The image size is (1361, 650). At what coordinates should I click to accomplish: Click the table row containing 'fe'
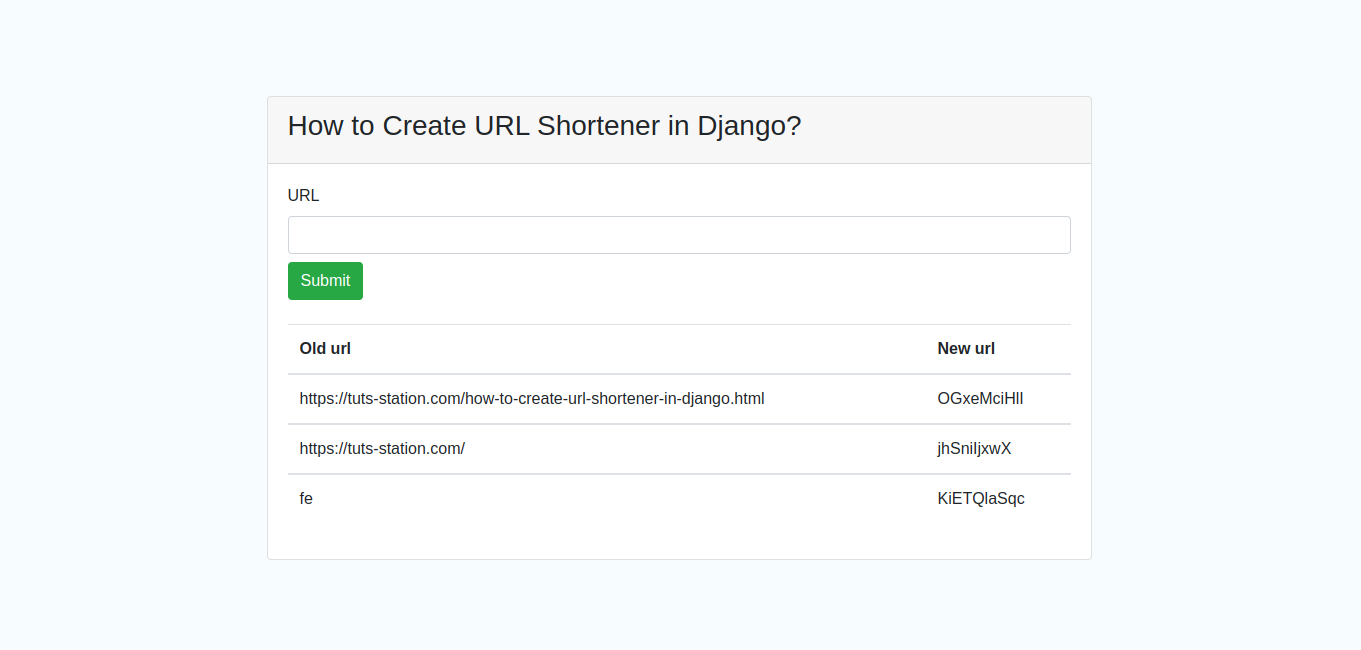point(679,498)
